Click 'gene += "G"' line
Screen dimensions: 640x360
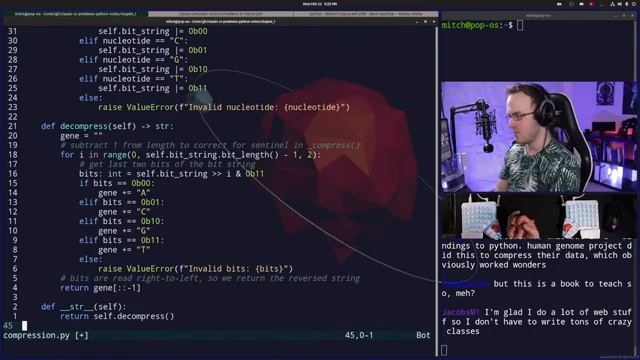(124, 231)
